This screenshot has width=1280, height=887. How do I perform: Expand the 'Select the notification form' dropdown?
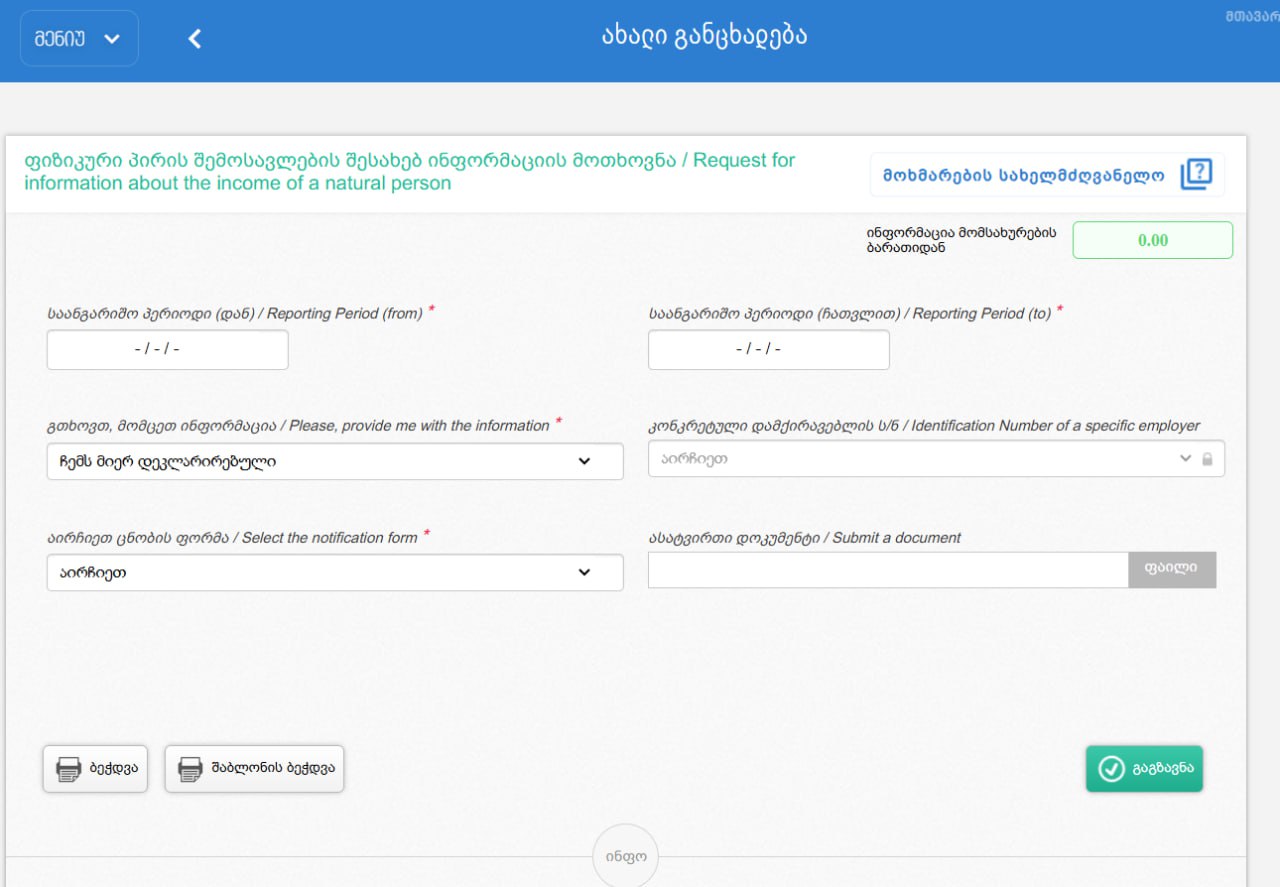(334, 573)
